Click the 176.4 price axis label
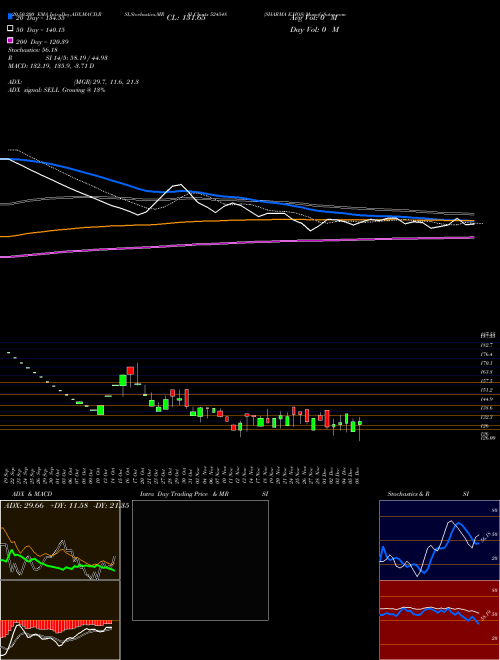 click(487, 354)
